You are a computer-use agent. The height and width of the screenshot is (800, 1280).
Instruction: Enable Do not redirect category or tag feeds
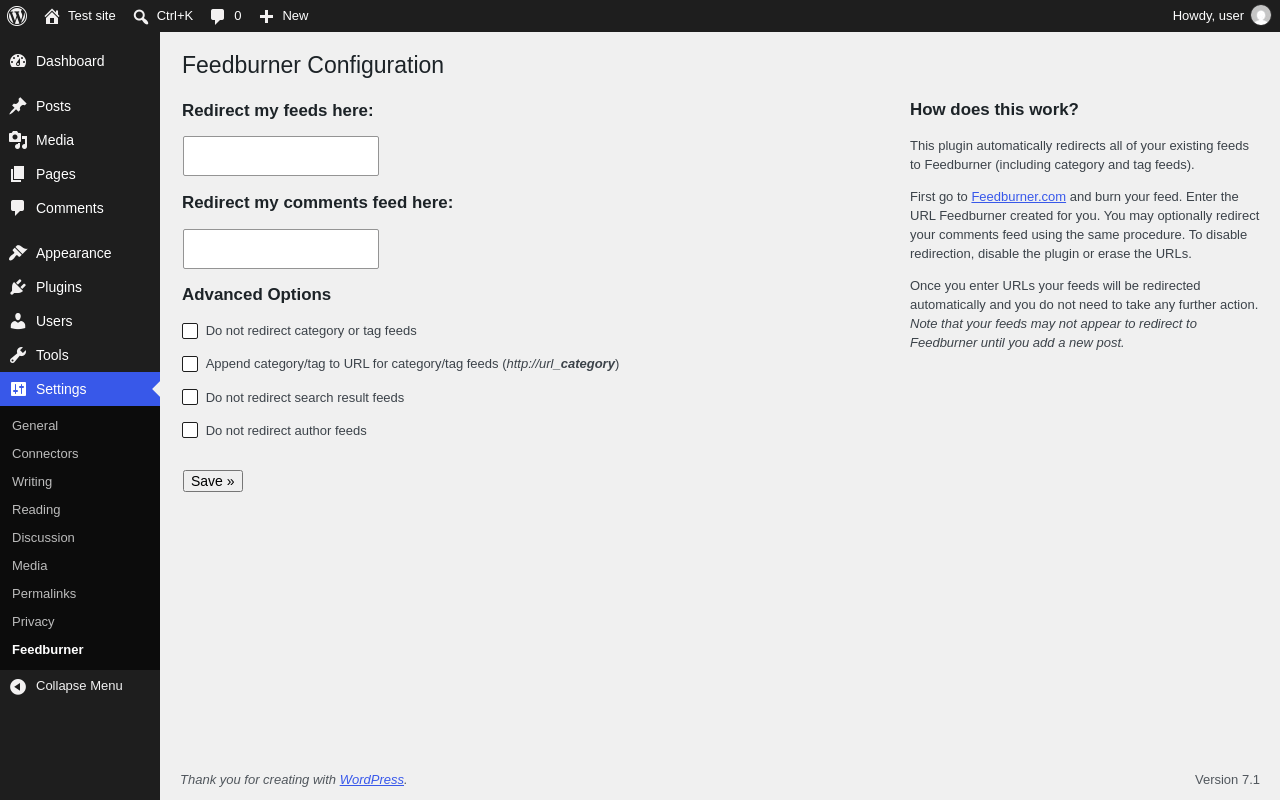(190, 331)
